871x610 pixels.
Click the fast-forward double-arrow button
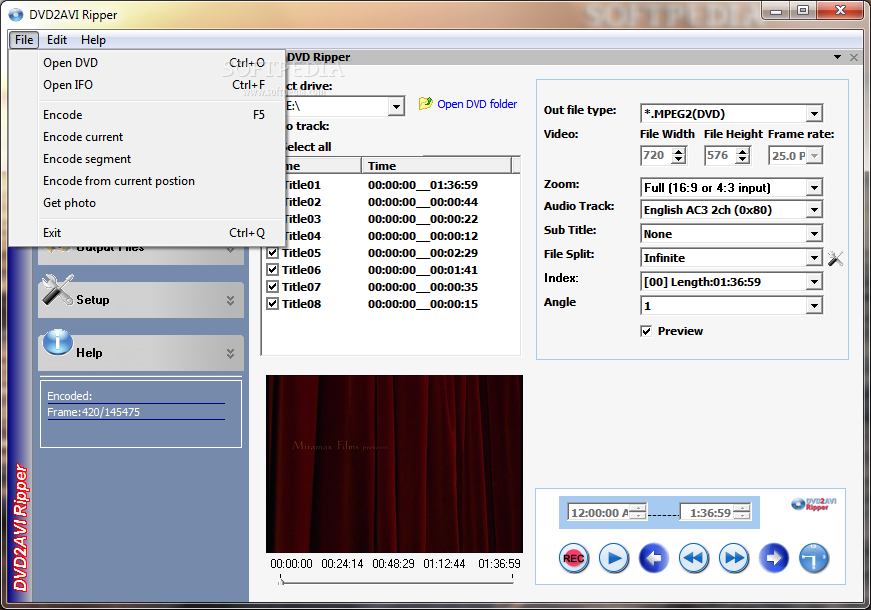pos(734,558)
